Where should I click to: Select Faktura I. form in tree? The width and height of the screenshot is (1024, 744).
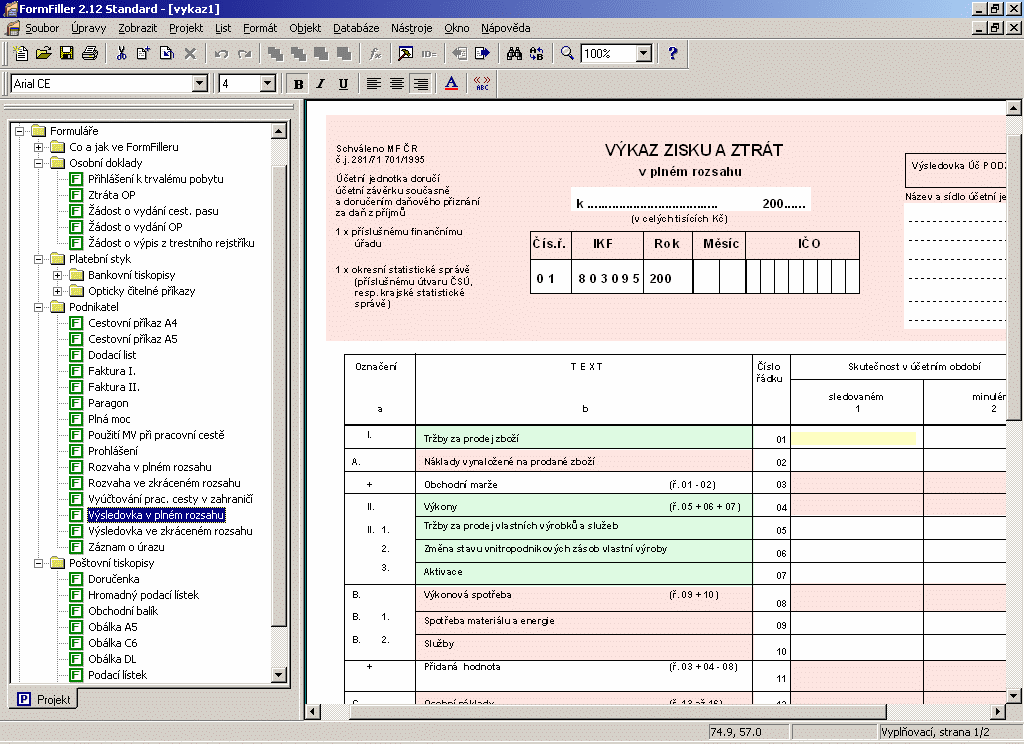coord(111,371)
